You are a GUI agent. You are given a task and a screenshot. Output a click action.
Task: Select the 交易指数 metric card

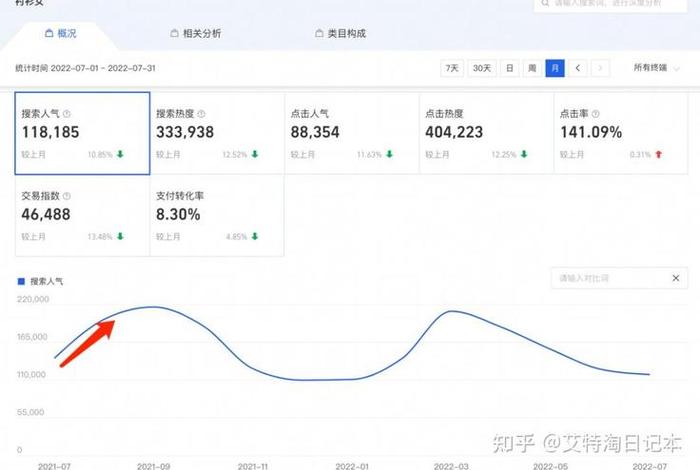coord(82,216)
